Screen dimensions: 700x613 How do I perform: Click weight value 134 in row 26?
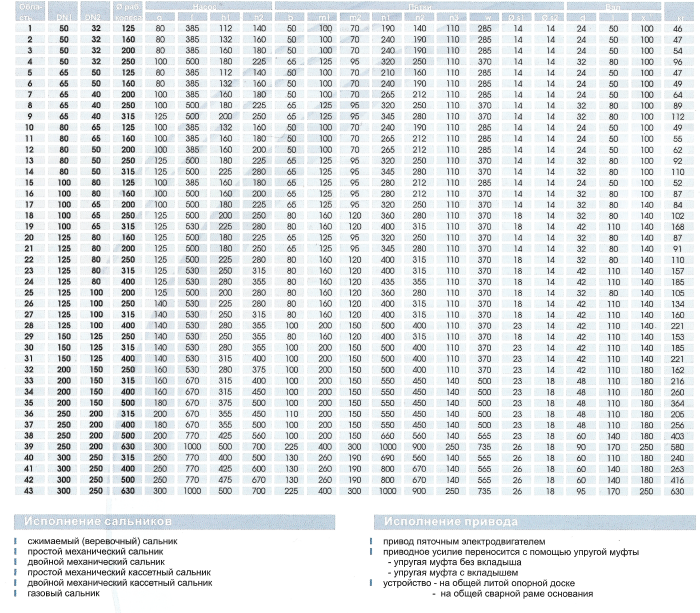tap(678, 304)
